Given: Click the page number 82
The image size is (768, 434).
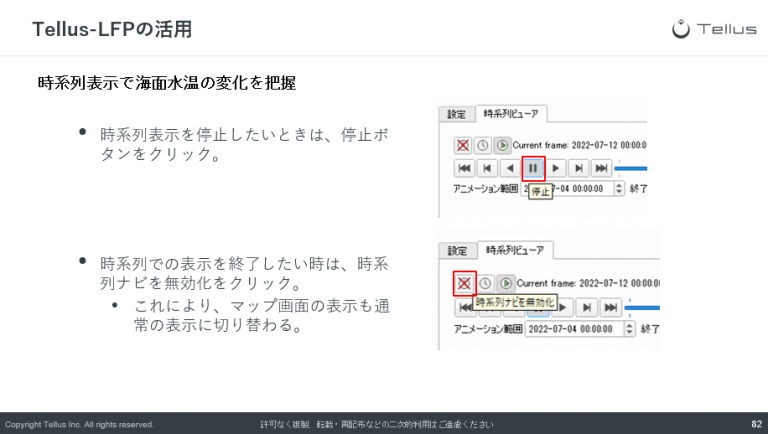Looking at the screenshot, I should click(757, 424).
